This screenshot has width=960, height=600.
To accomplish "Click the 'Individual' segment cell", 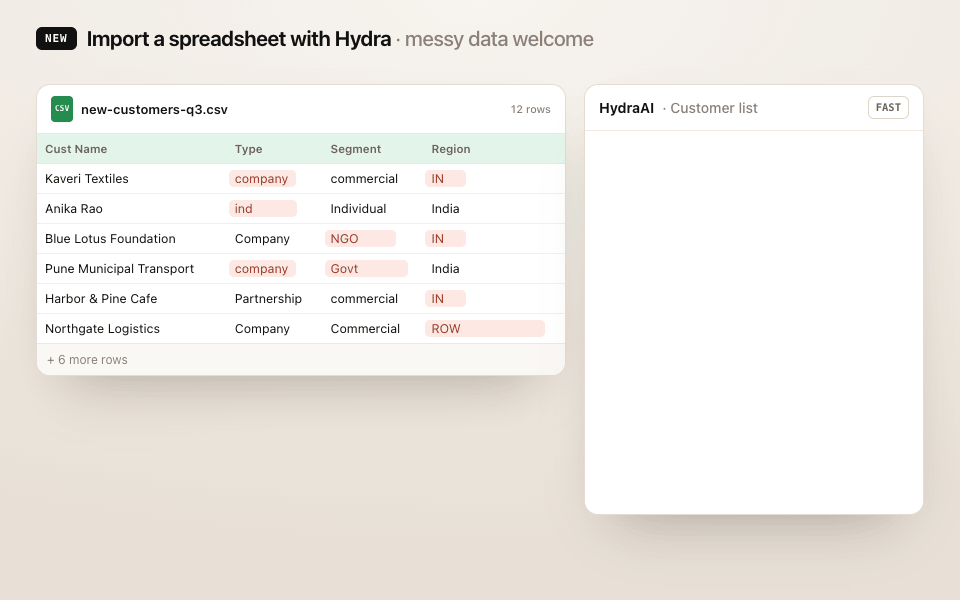I will (x=358, y=209).
